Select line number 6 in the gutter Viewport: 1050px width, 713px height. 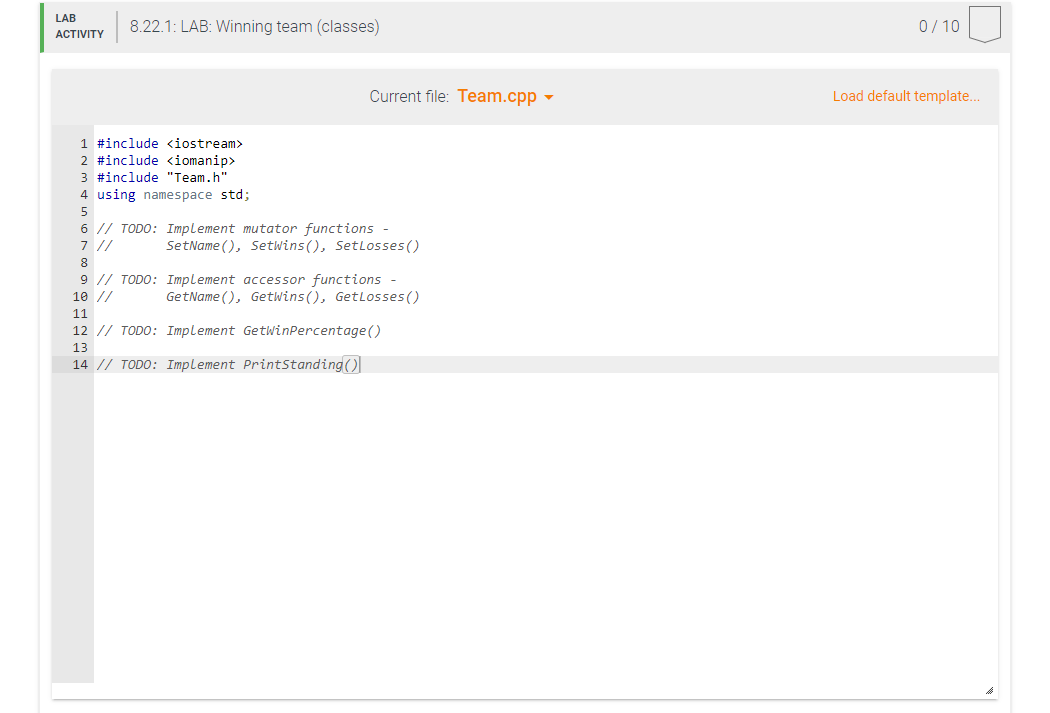click(83, 228)
